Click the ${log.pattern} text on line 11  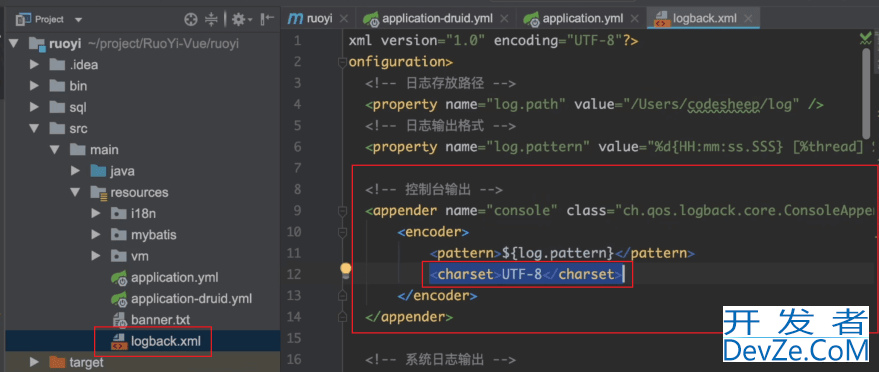click(x=559, y=253)
